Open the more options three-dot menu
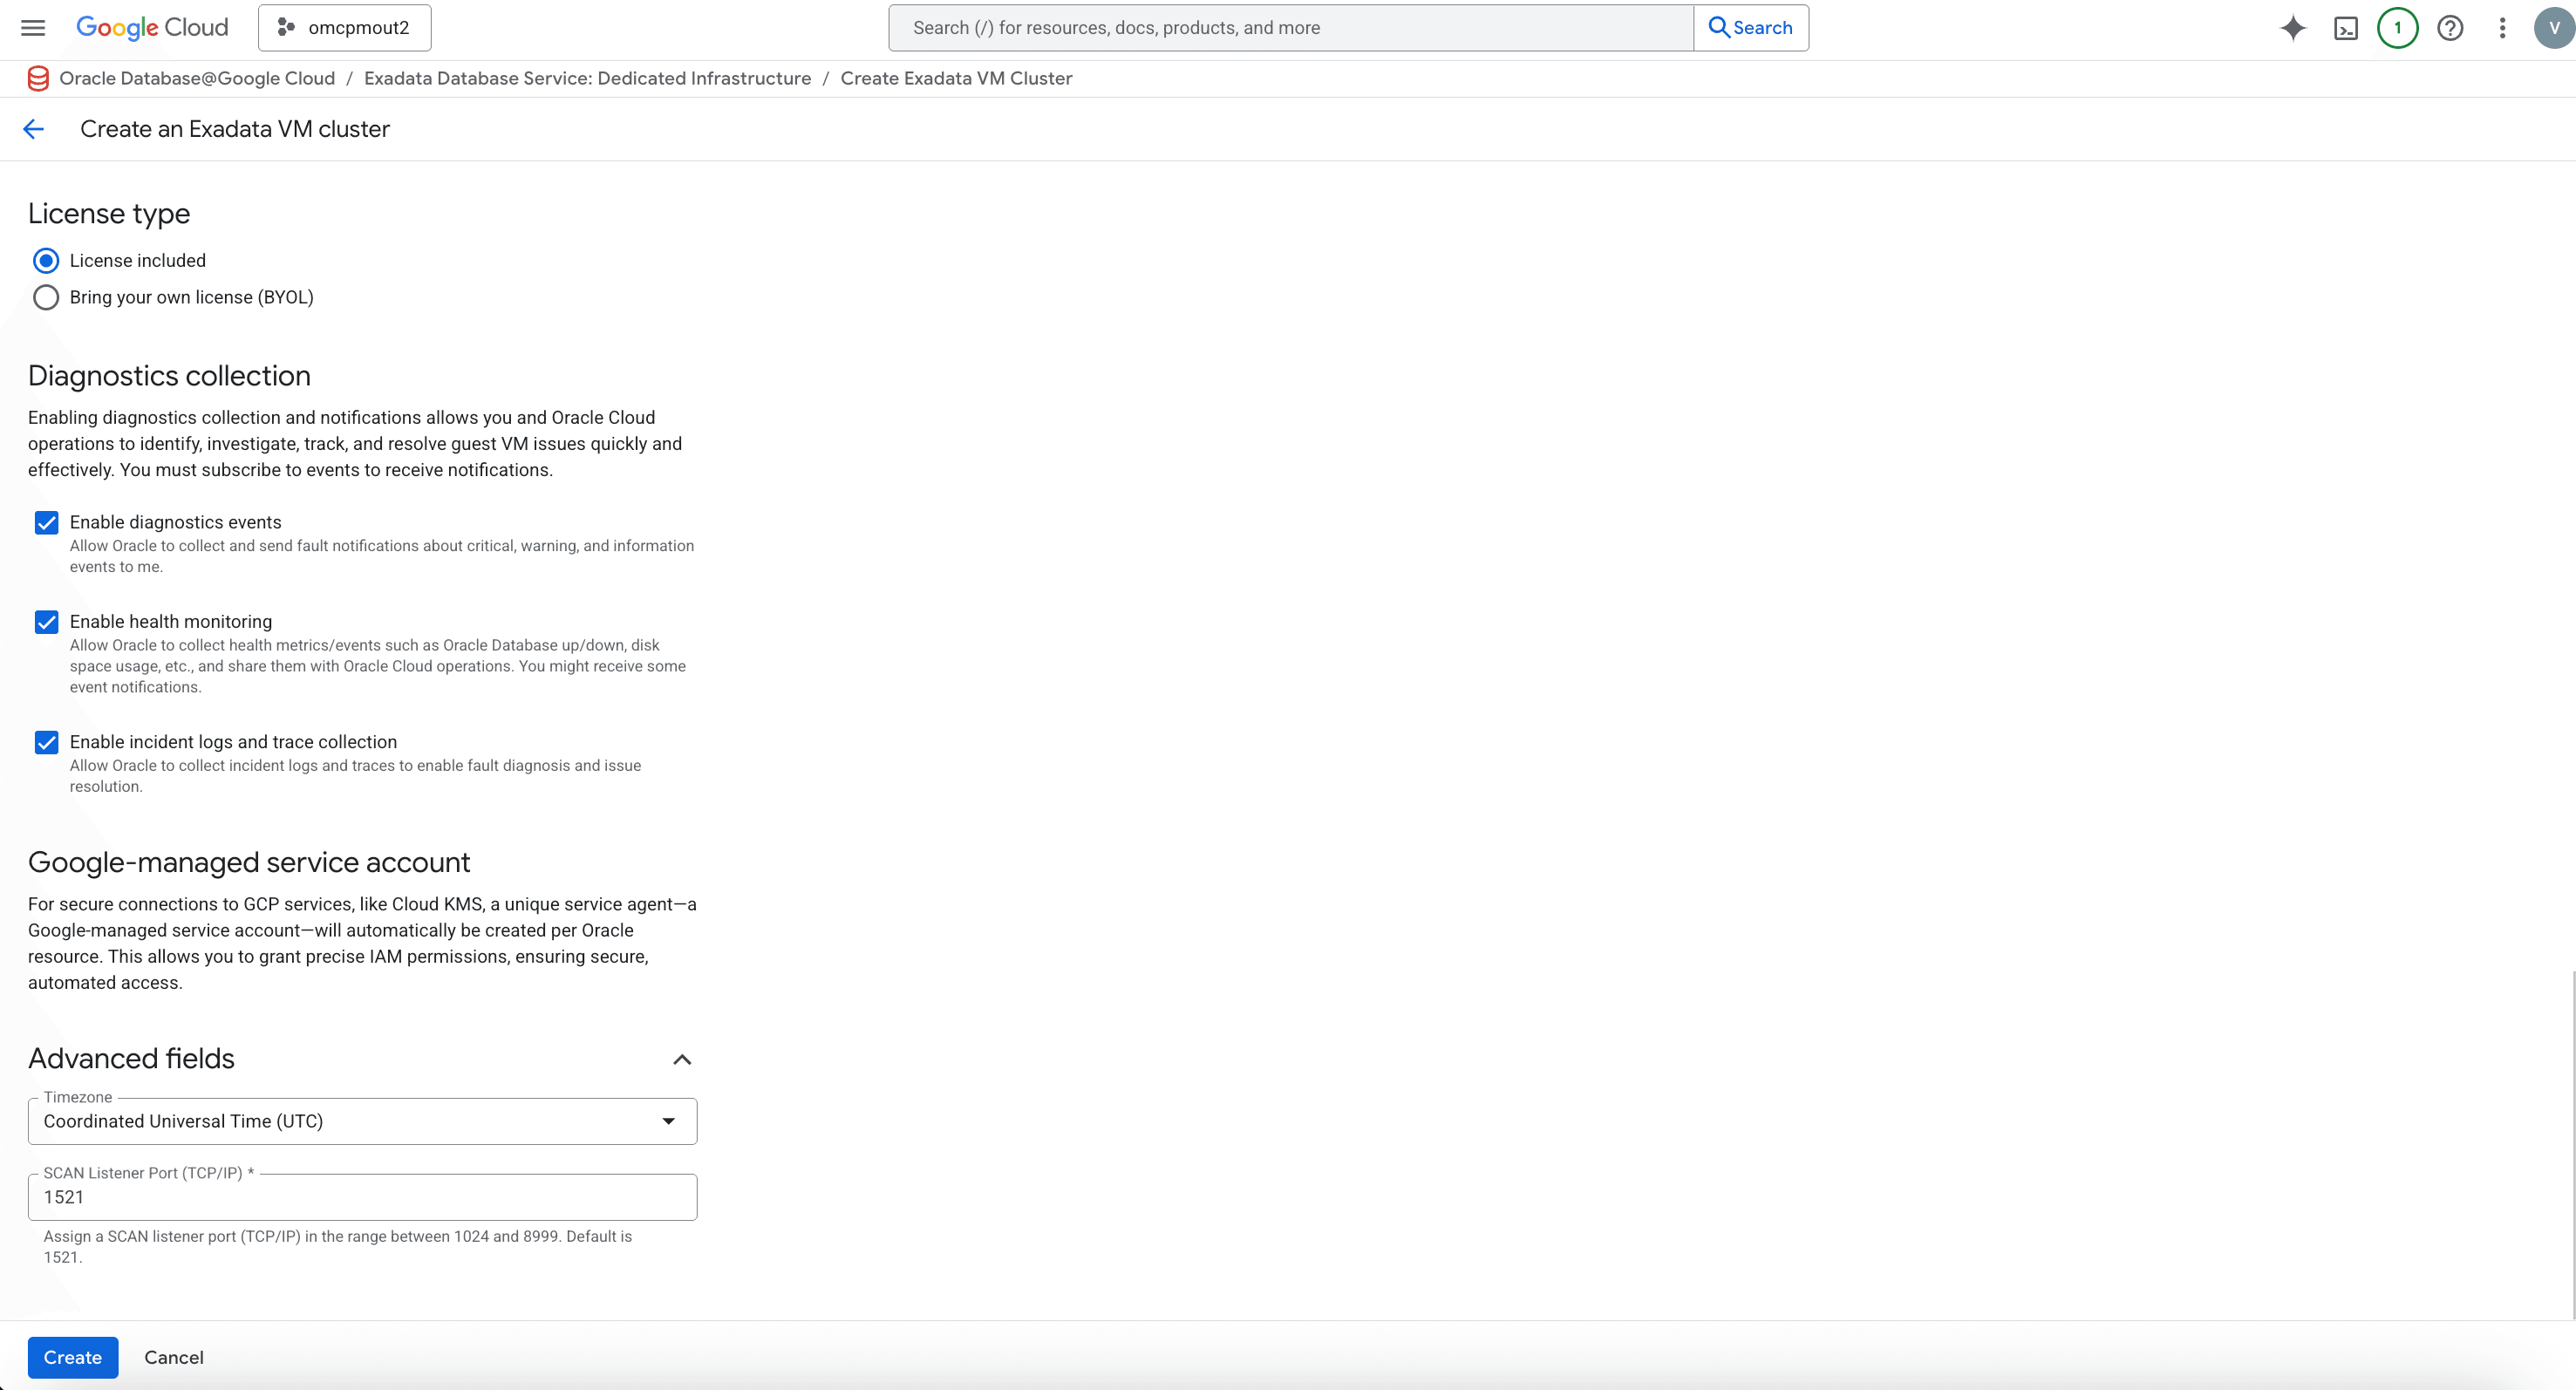The width and height of the screenshot is (2576, 1390). click(2502, 27)
